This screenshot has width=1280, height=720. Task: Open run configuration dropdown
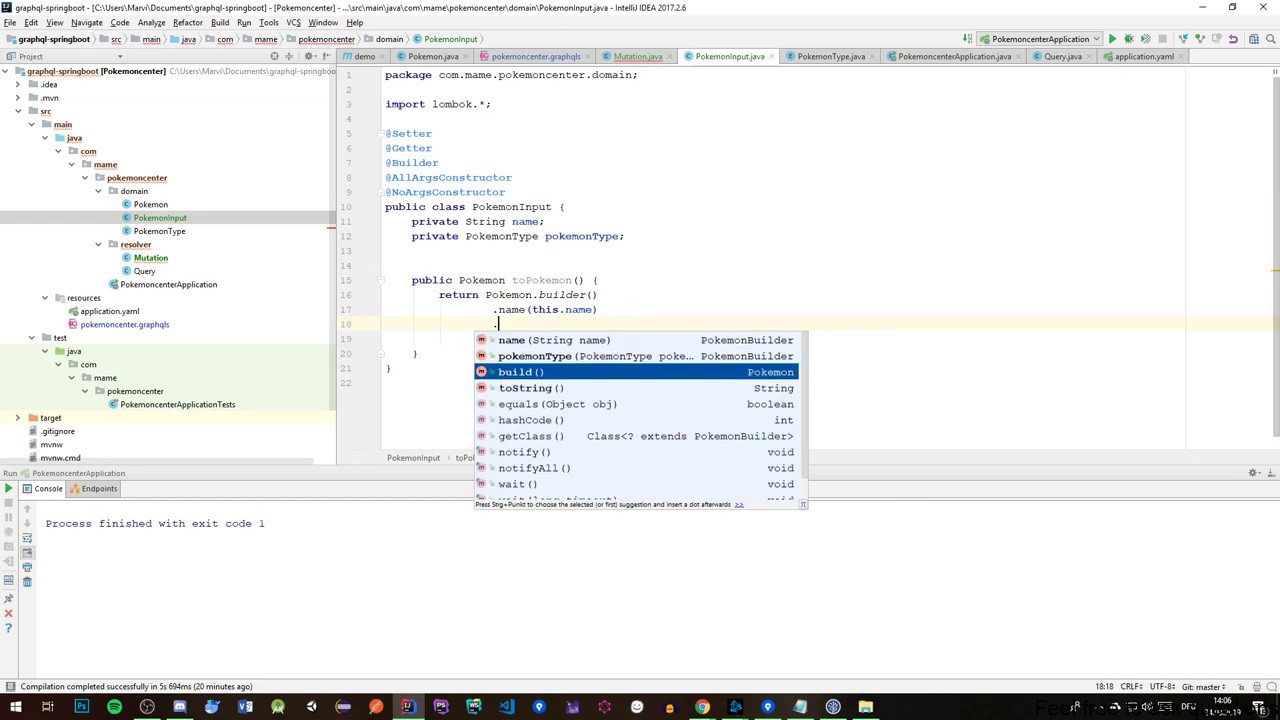1040,39
